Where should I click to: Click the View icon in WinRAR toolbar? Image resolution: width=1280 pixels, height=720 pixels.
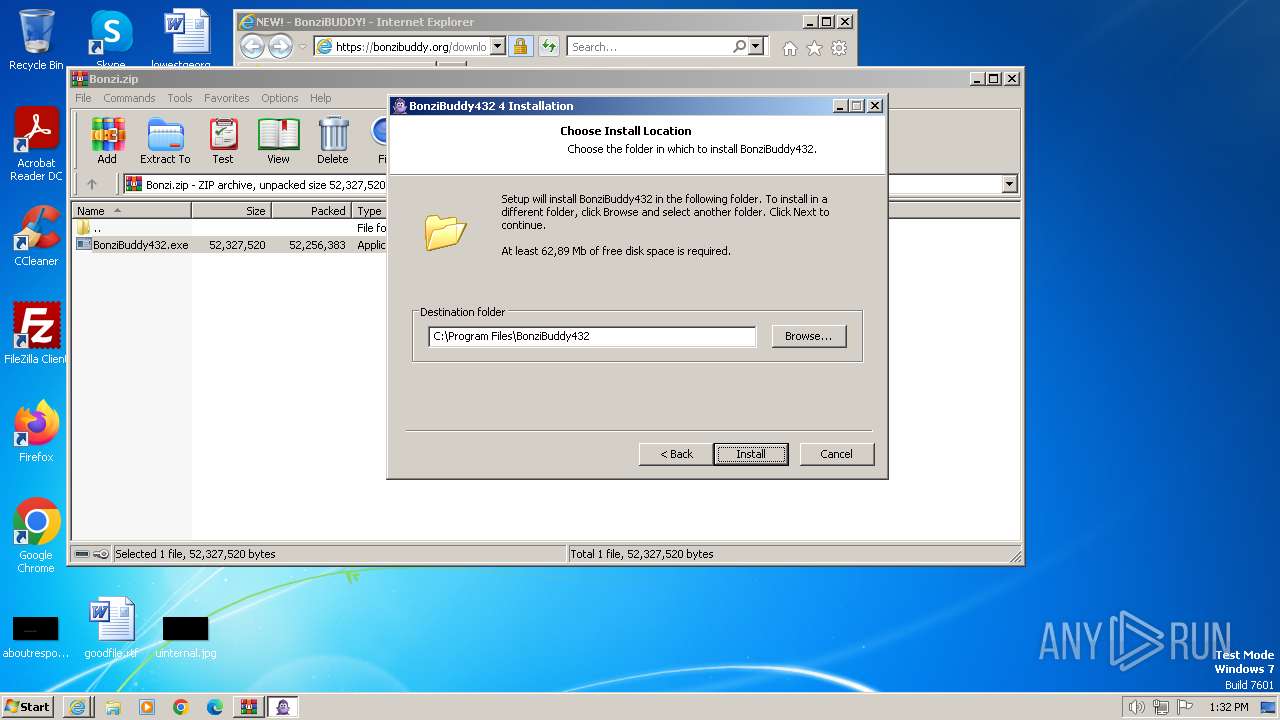tap(278, 141)
